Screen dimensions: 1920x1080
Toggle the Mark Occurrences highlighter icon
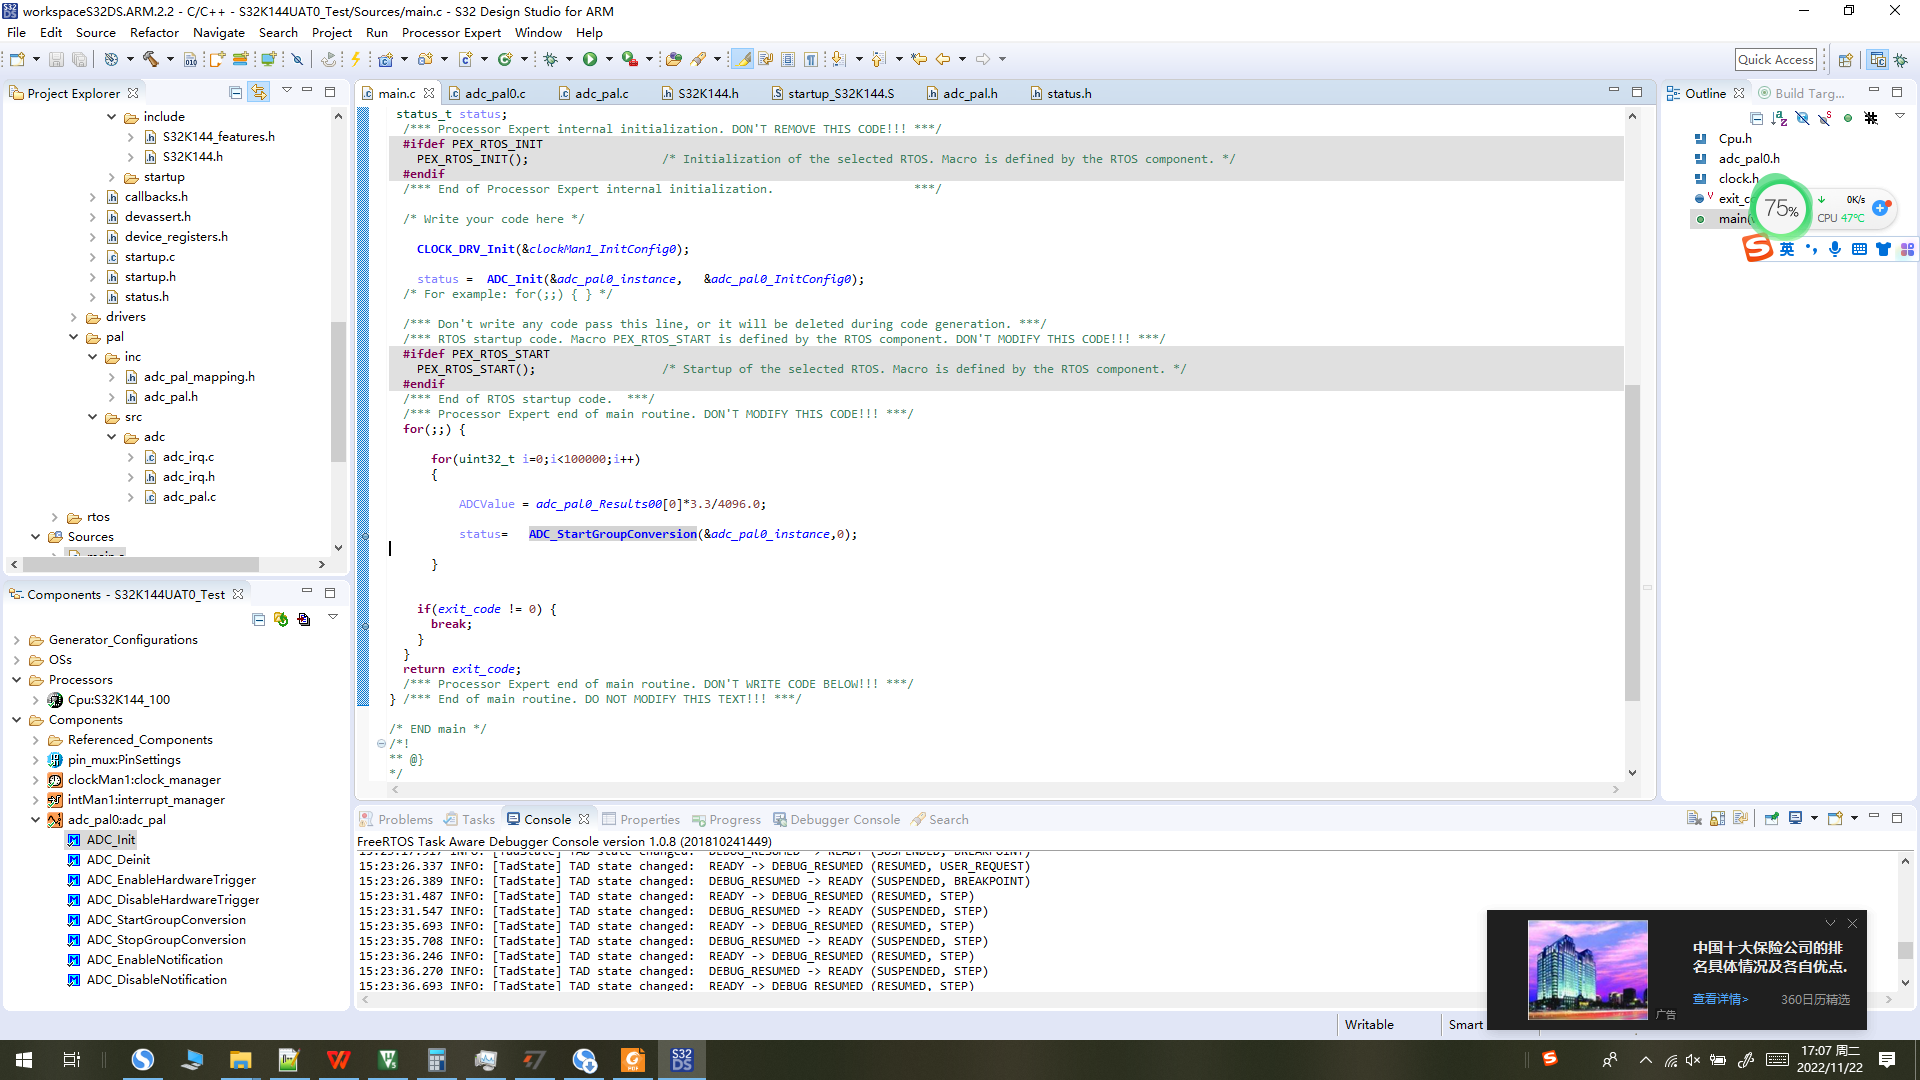coord(742,59)
